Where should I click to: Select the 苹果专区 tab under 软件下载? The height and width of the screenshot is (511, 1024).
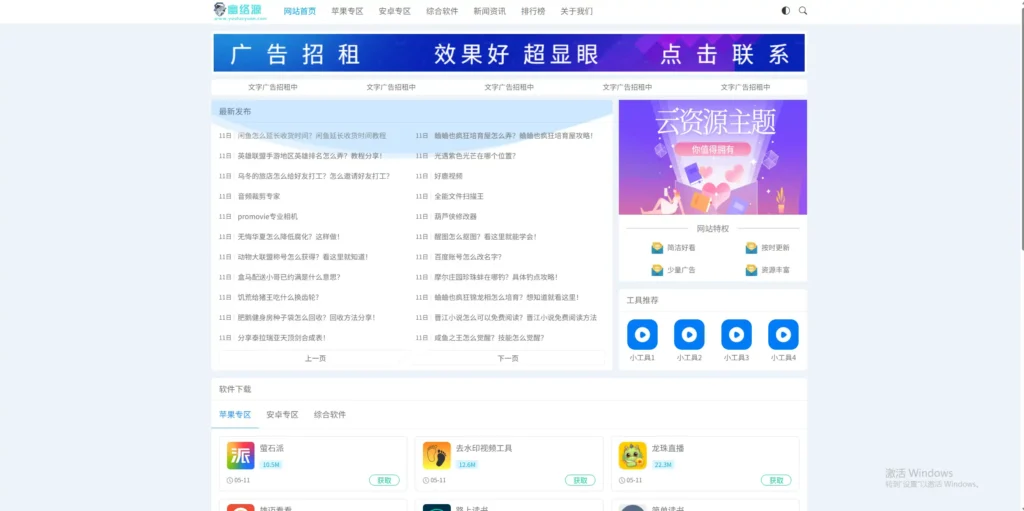pos(235,415)
